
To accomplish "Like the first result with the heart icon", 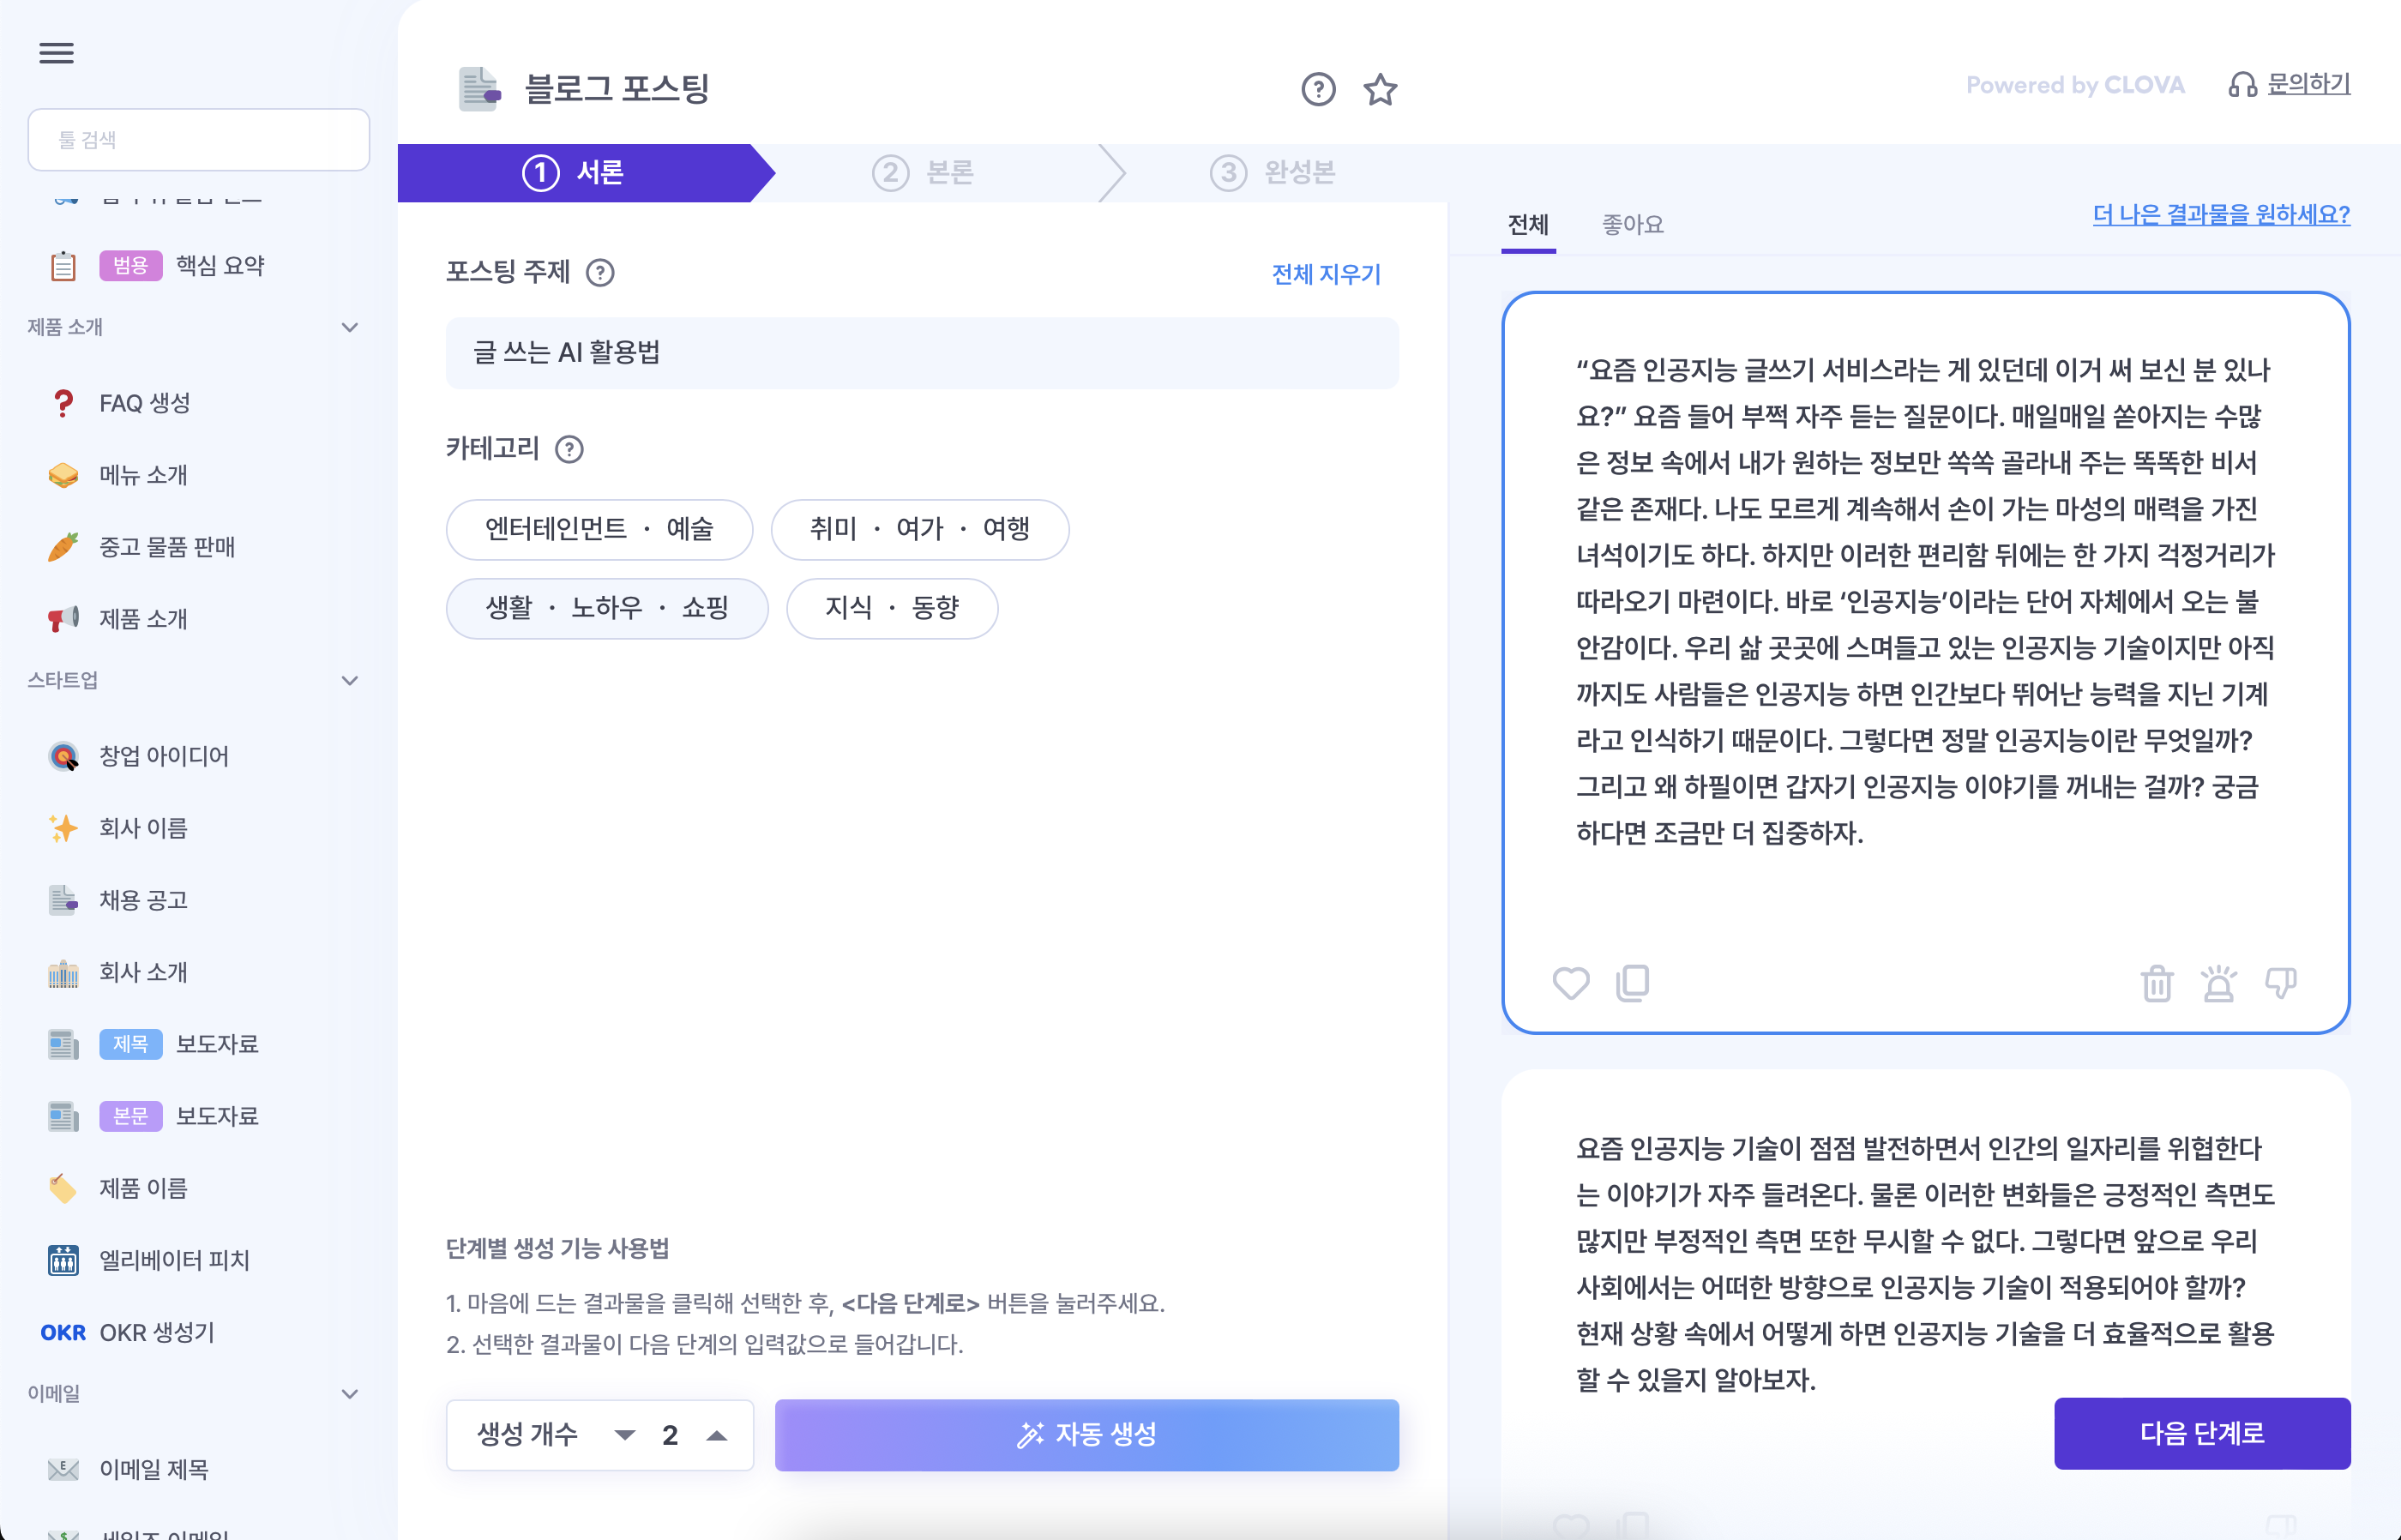I will [x=1570, y=983].
